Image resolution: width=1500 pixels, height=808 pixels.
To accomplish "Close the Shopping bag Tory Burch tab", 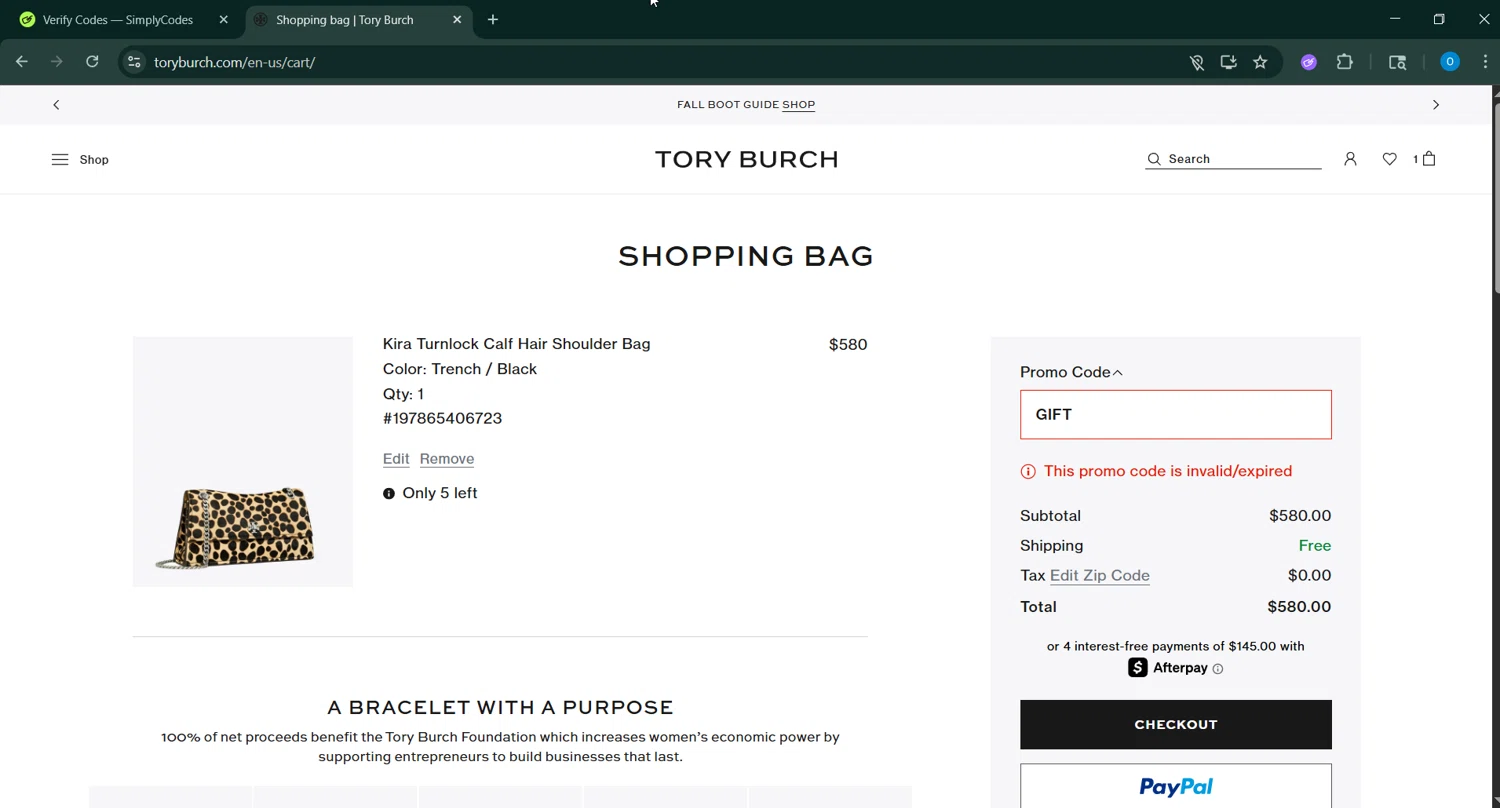I will tap(457, 19).
